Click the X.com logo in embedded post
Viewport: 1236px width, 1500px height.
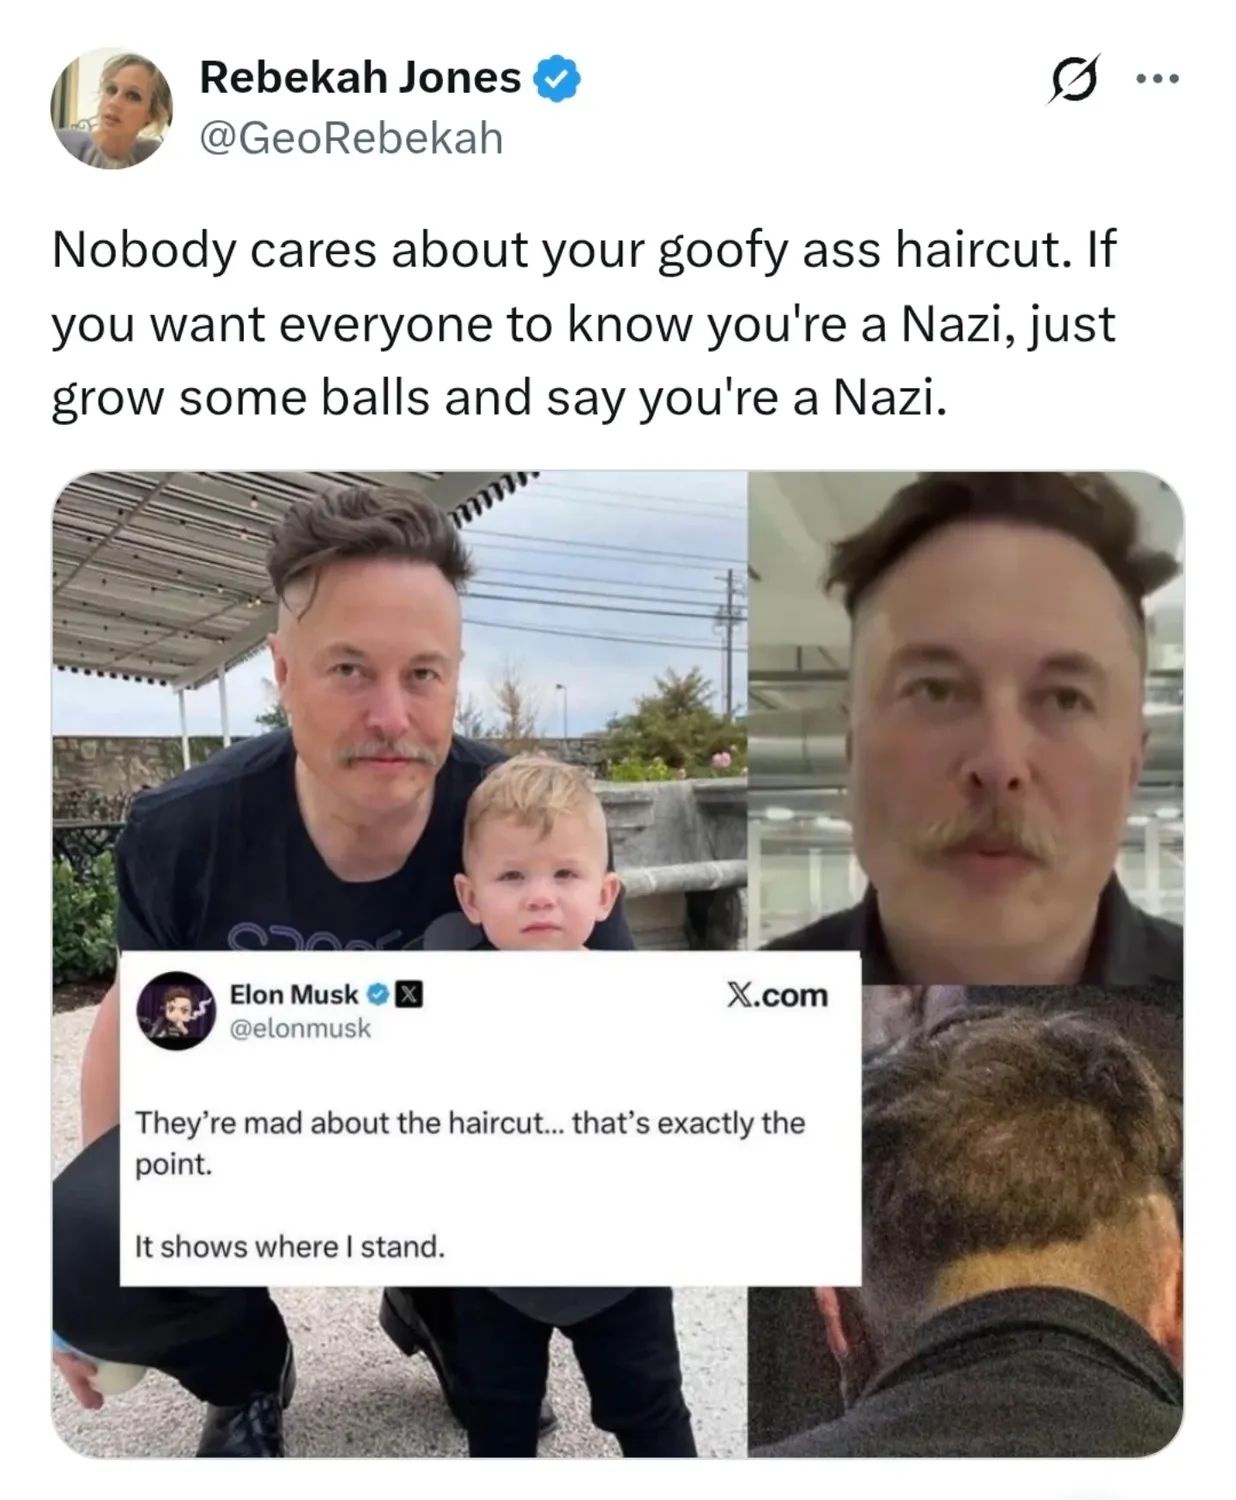[776, 995]
